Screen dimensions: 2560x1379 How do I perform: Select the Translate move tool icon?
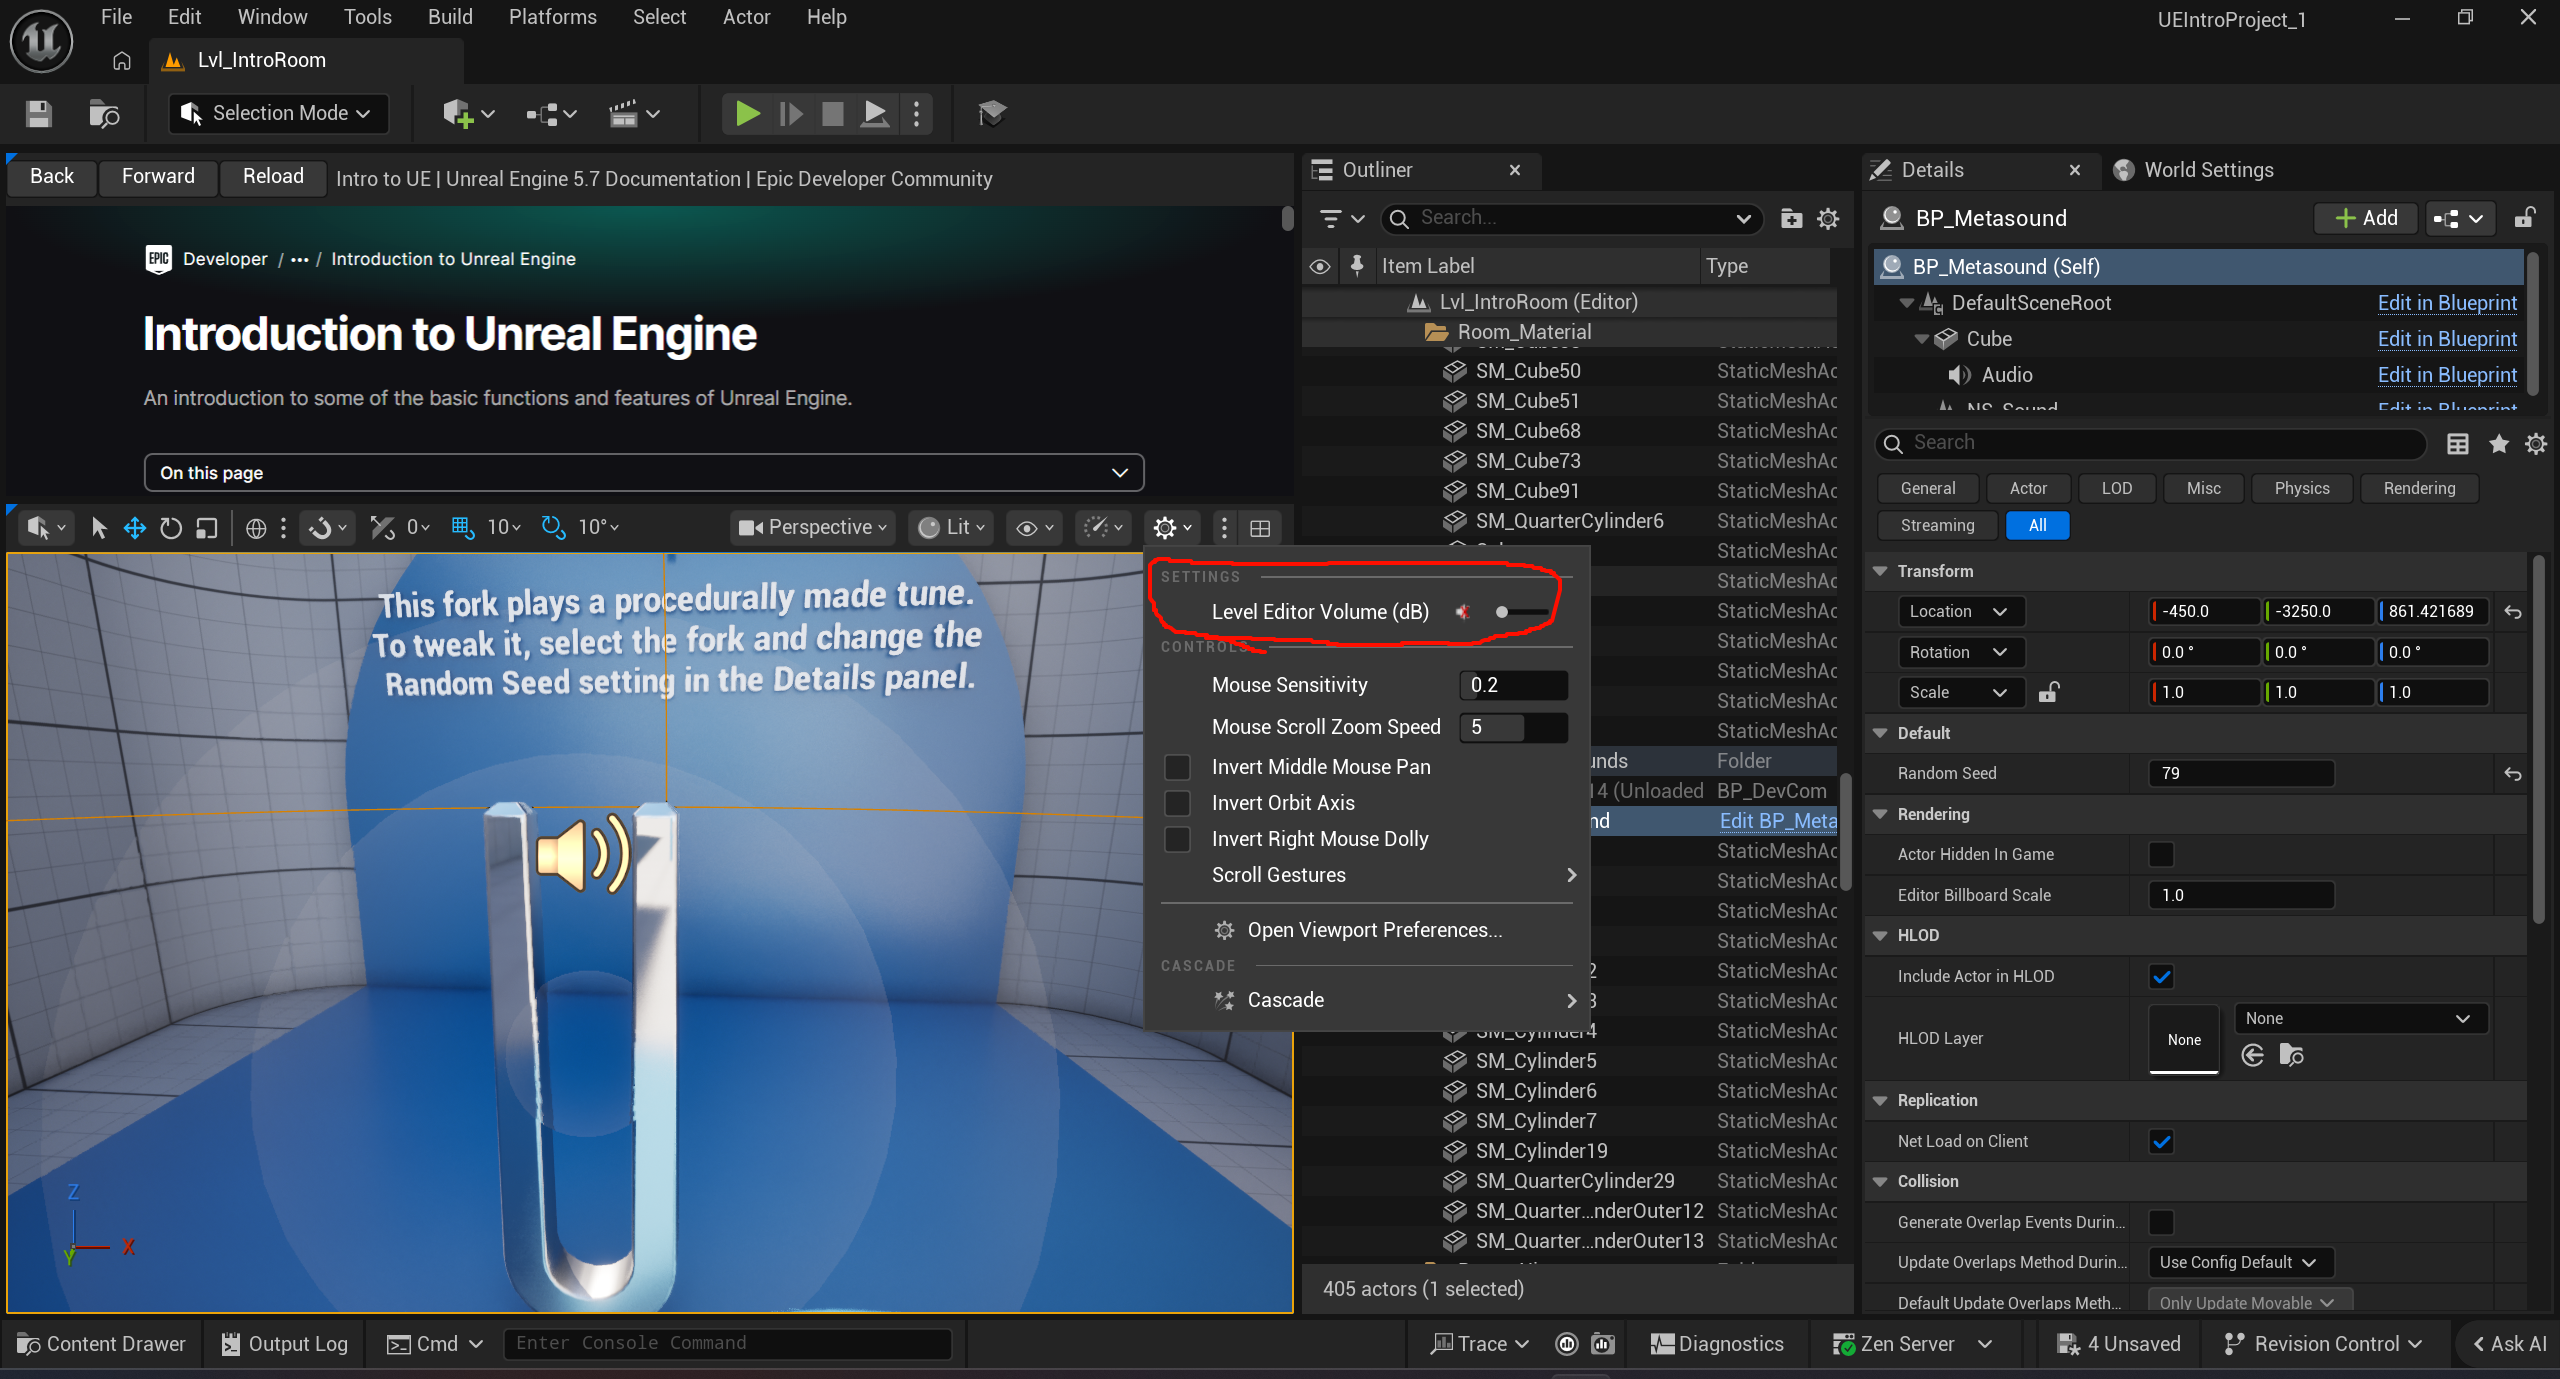click(x=135, y=527)
